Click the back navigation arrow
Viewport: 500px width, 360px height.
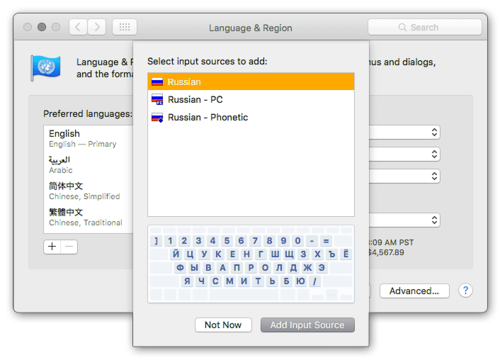coord(78,27)
